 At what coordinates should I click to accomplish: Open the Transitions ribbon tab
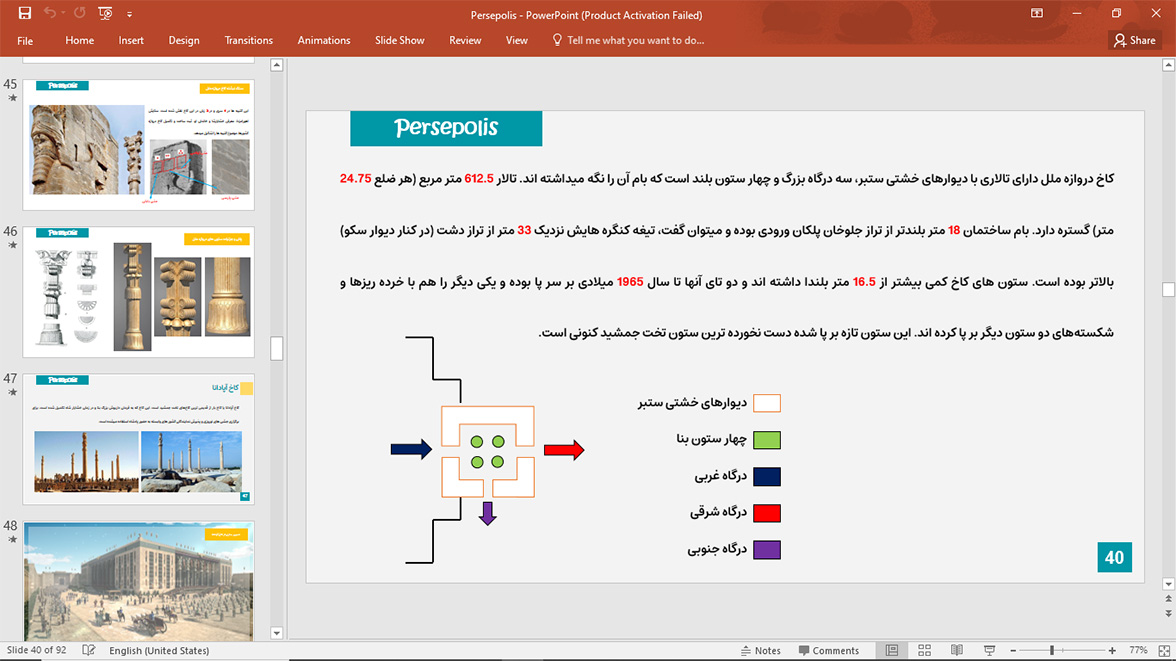point(248,41)
